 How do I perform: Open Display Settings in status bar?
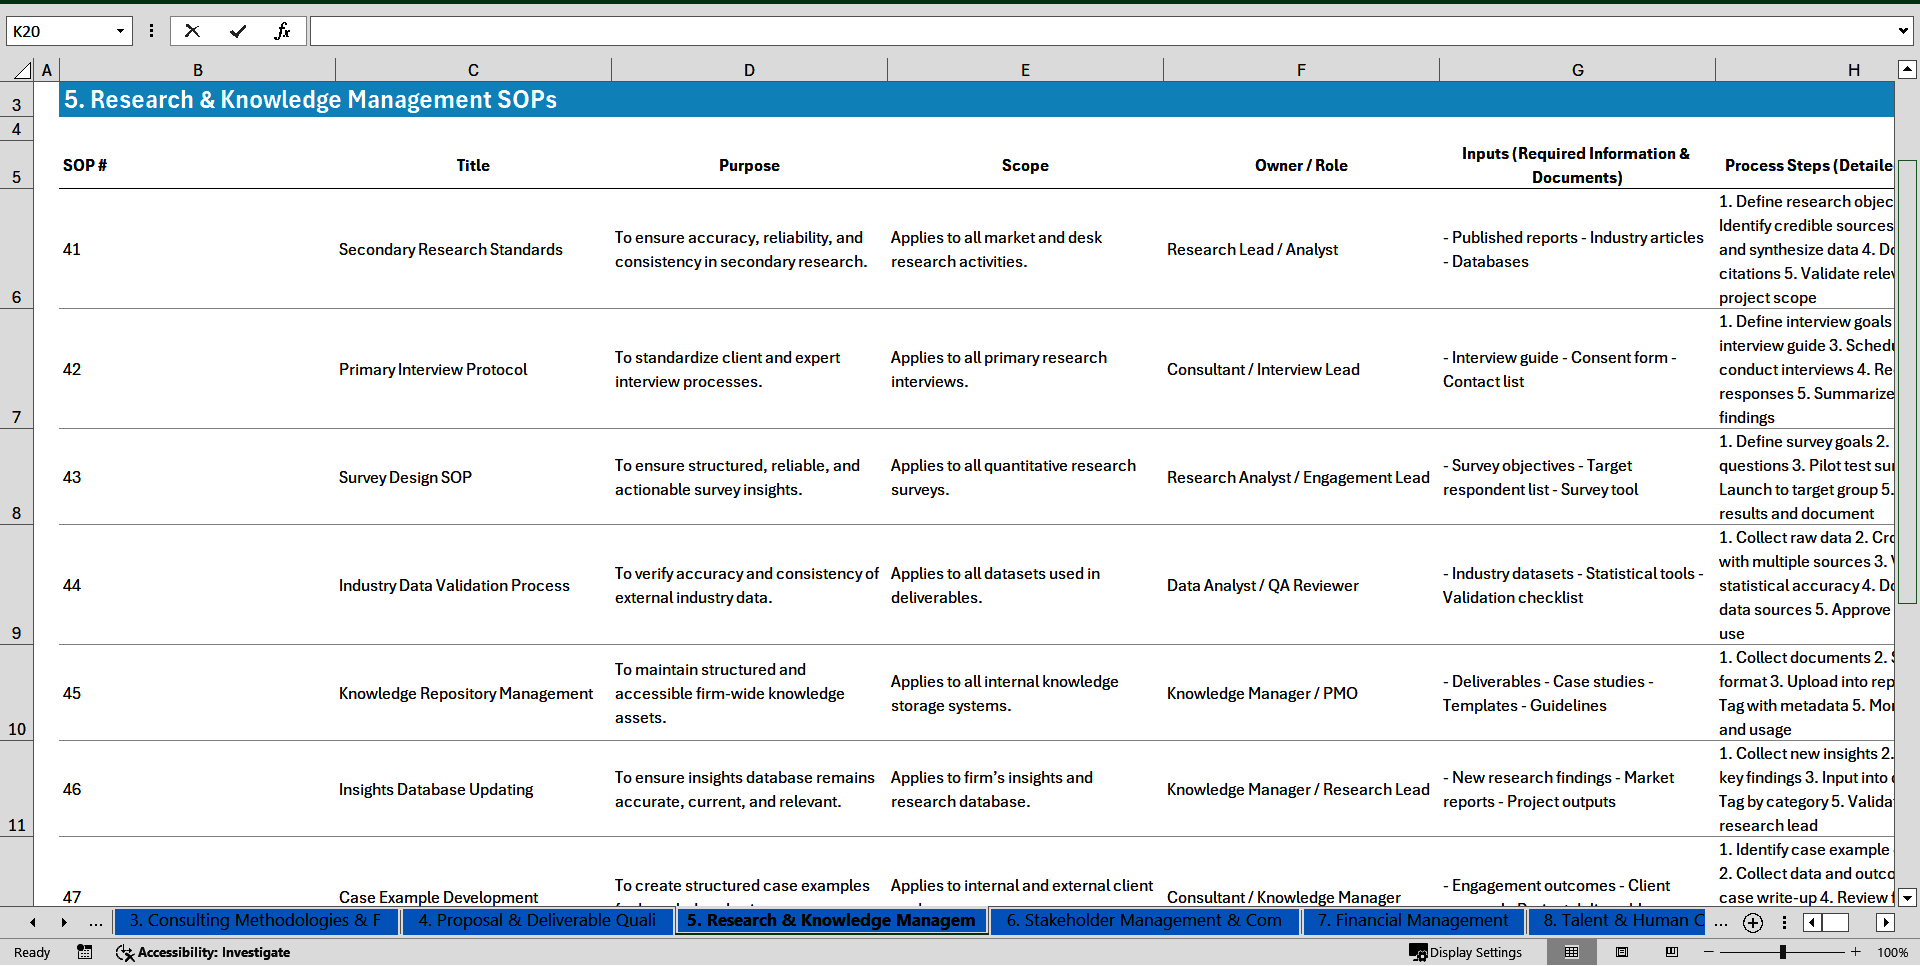tap(1466, 952)
